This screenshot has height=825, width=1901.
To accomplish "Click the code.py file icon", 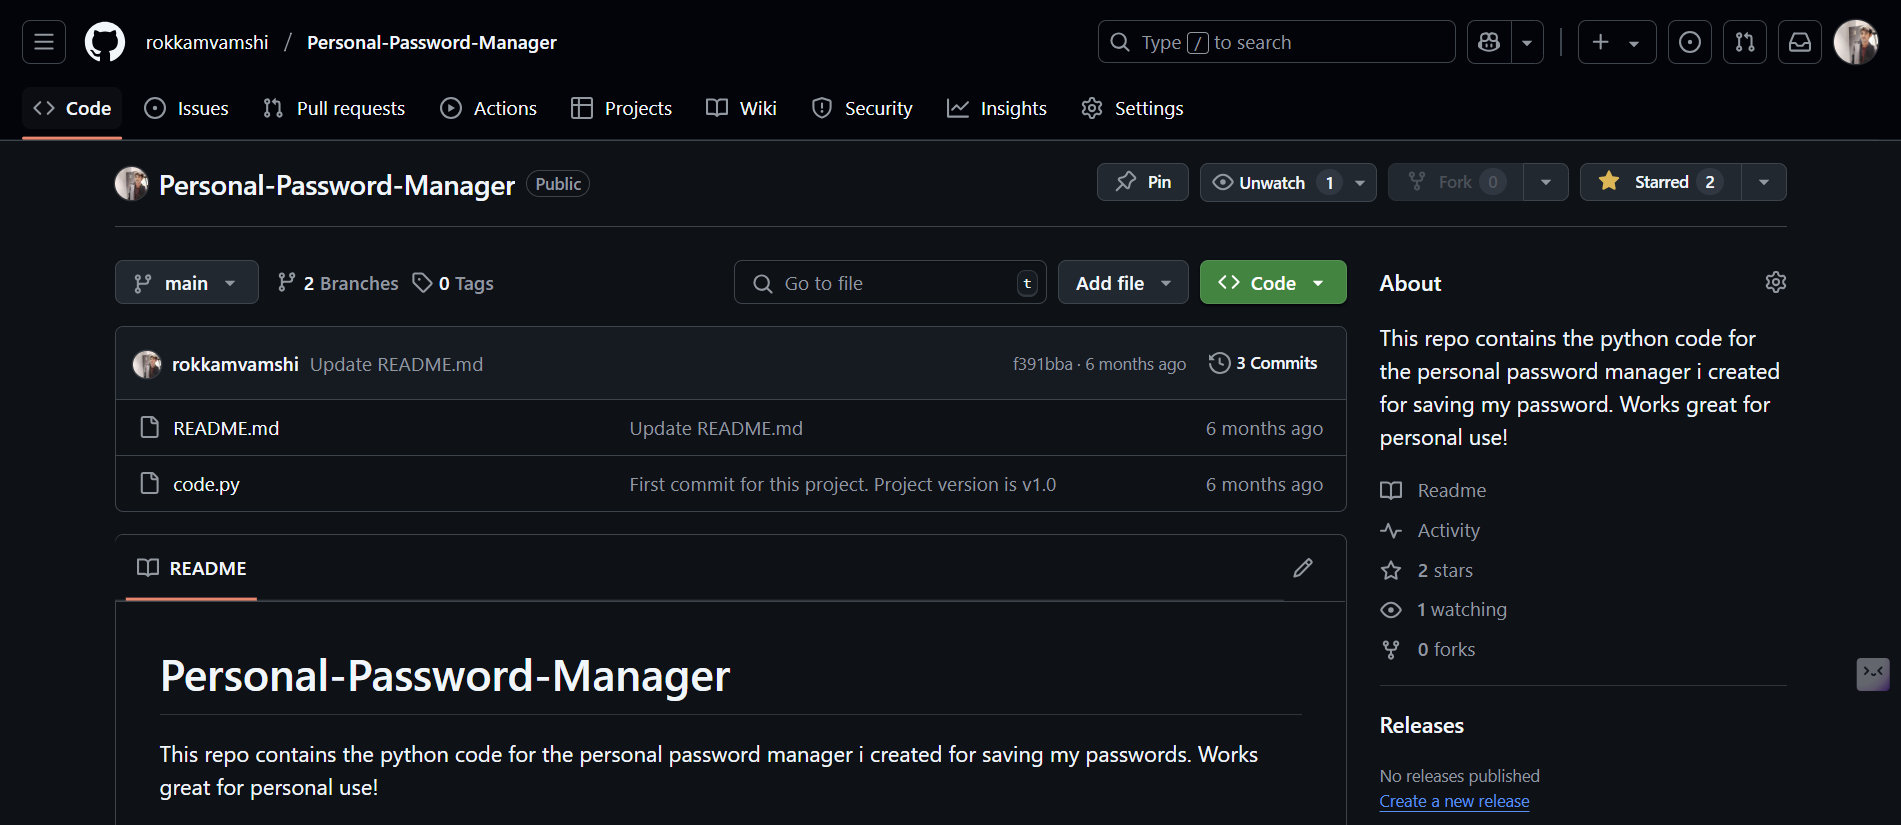I will pyautogui.click(x=150, y=484).
